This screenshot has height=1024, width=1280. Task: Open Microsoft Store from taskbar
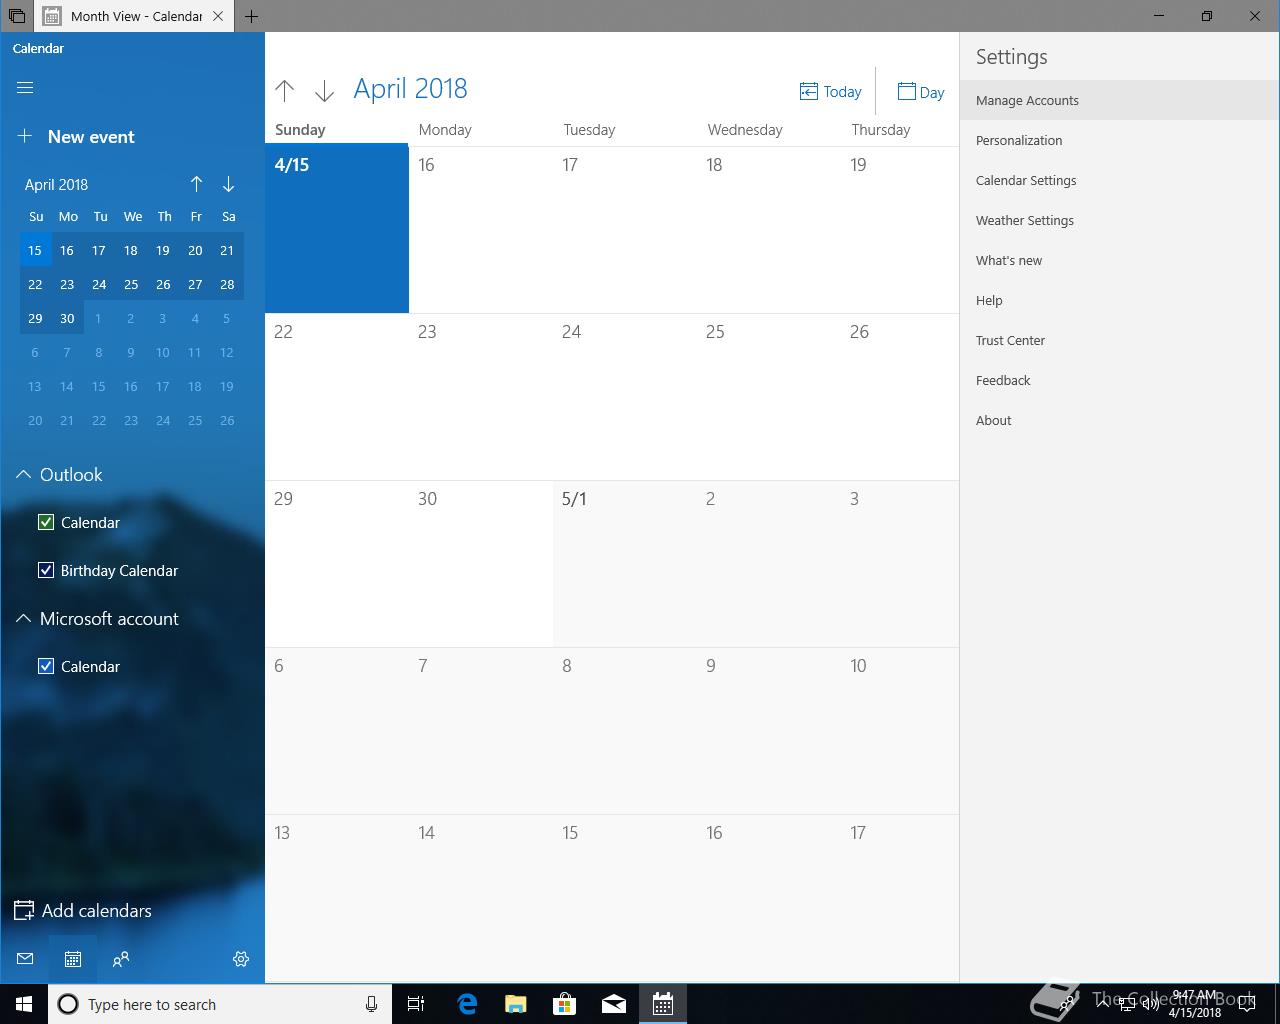point(565,1004)
